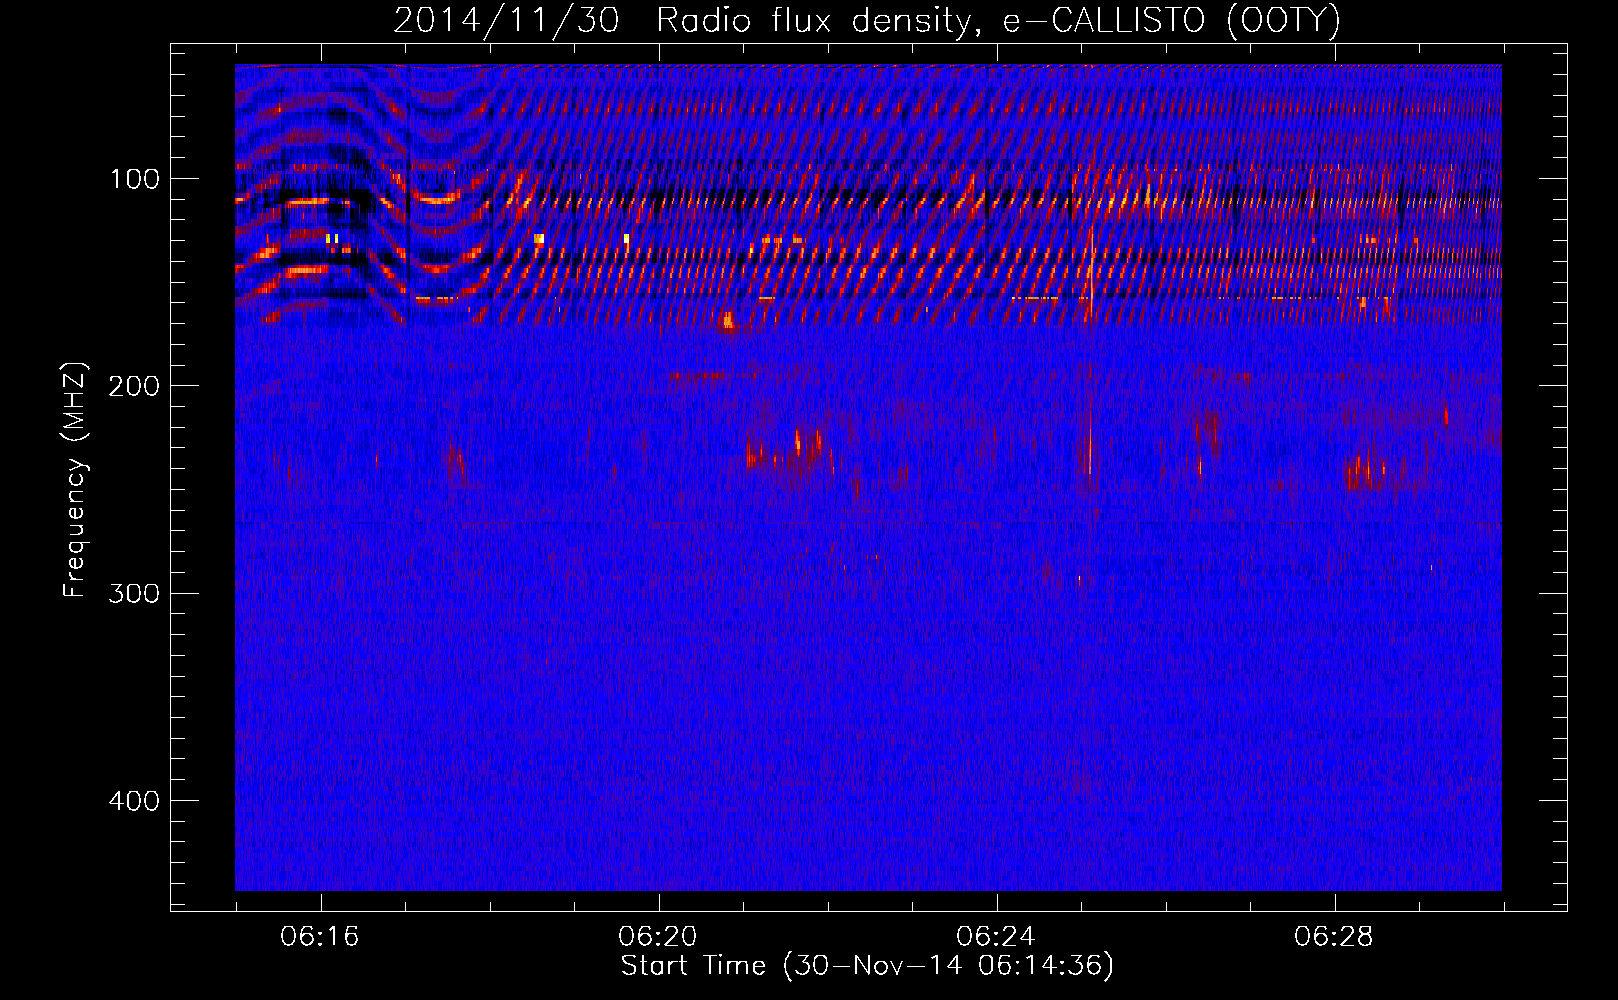Click the '06:28' time tick label

[x=1334, y=937]
